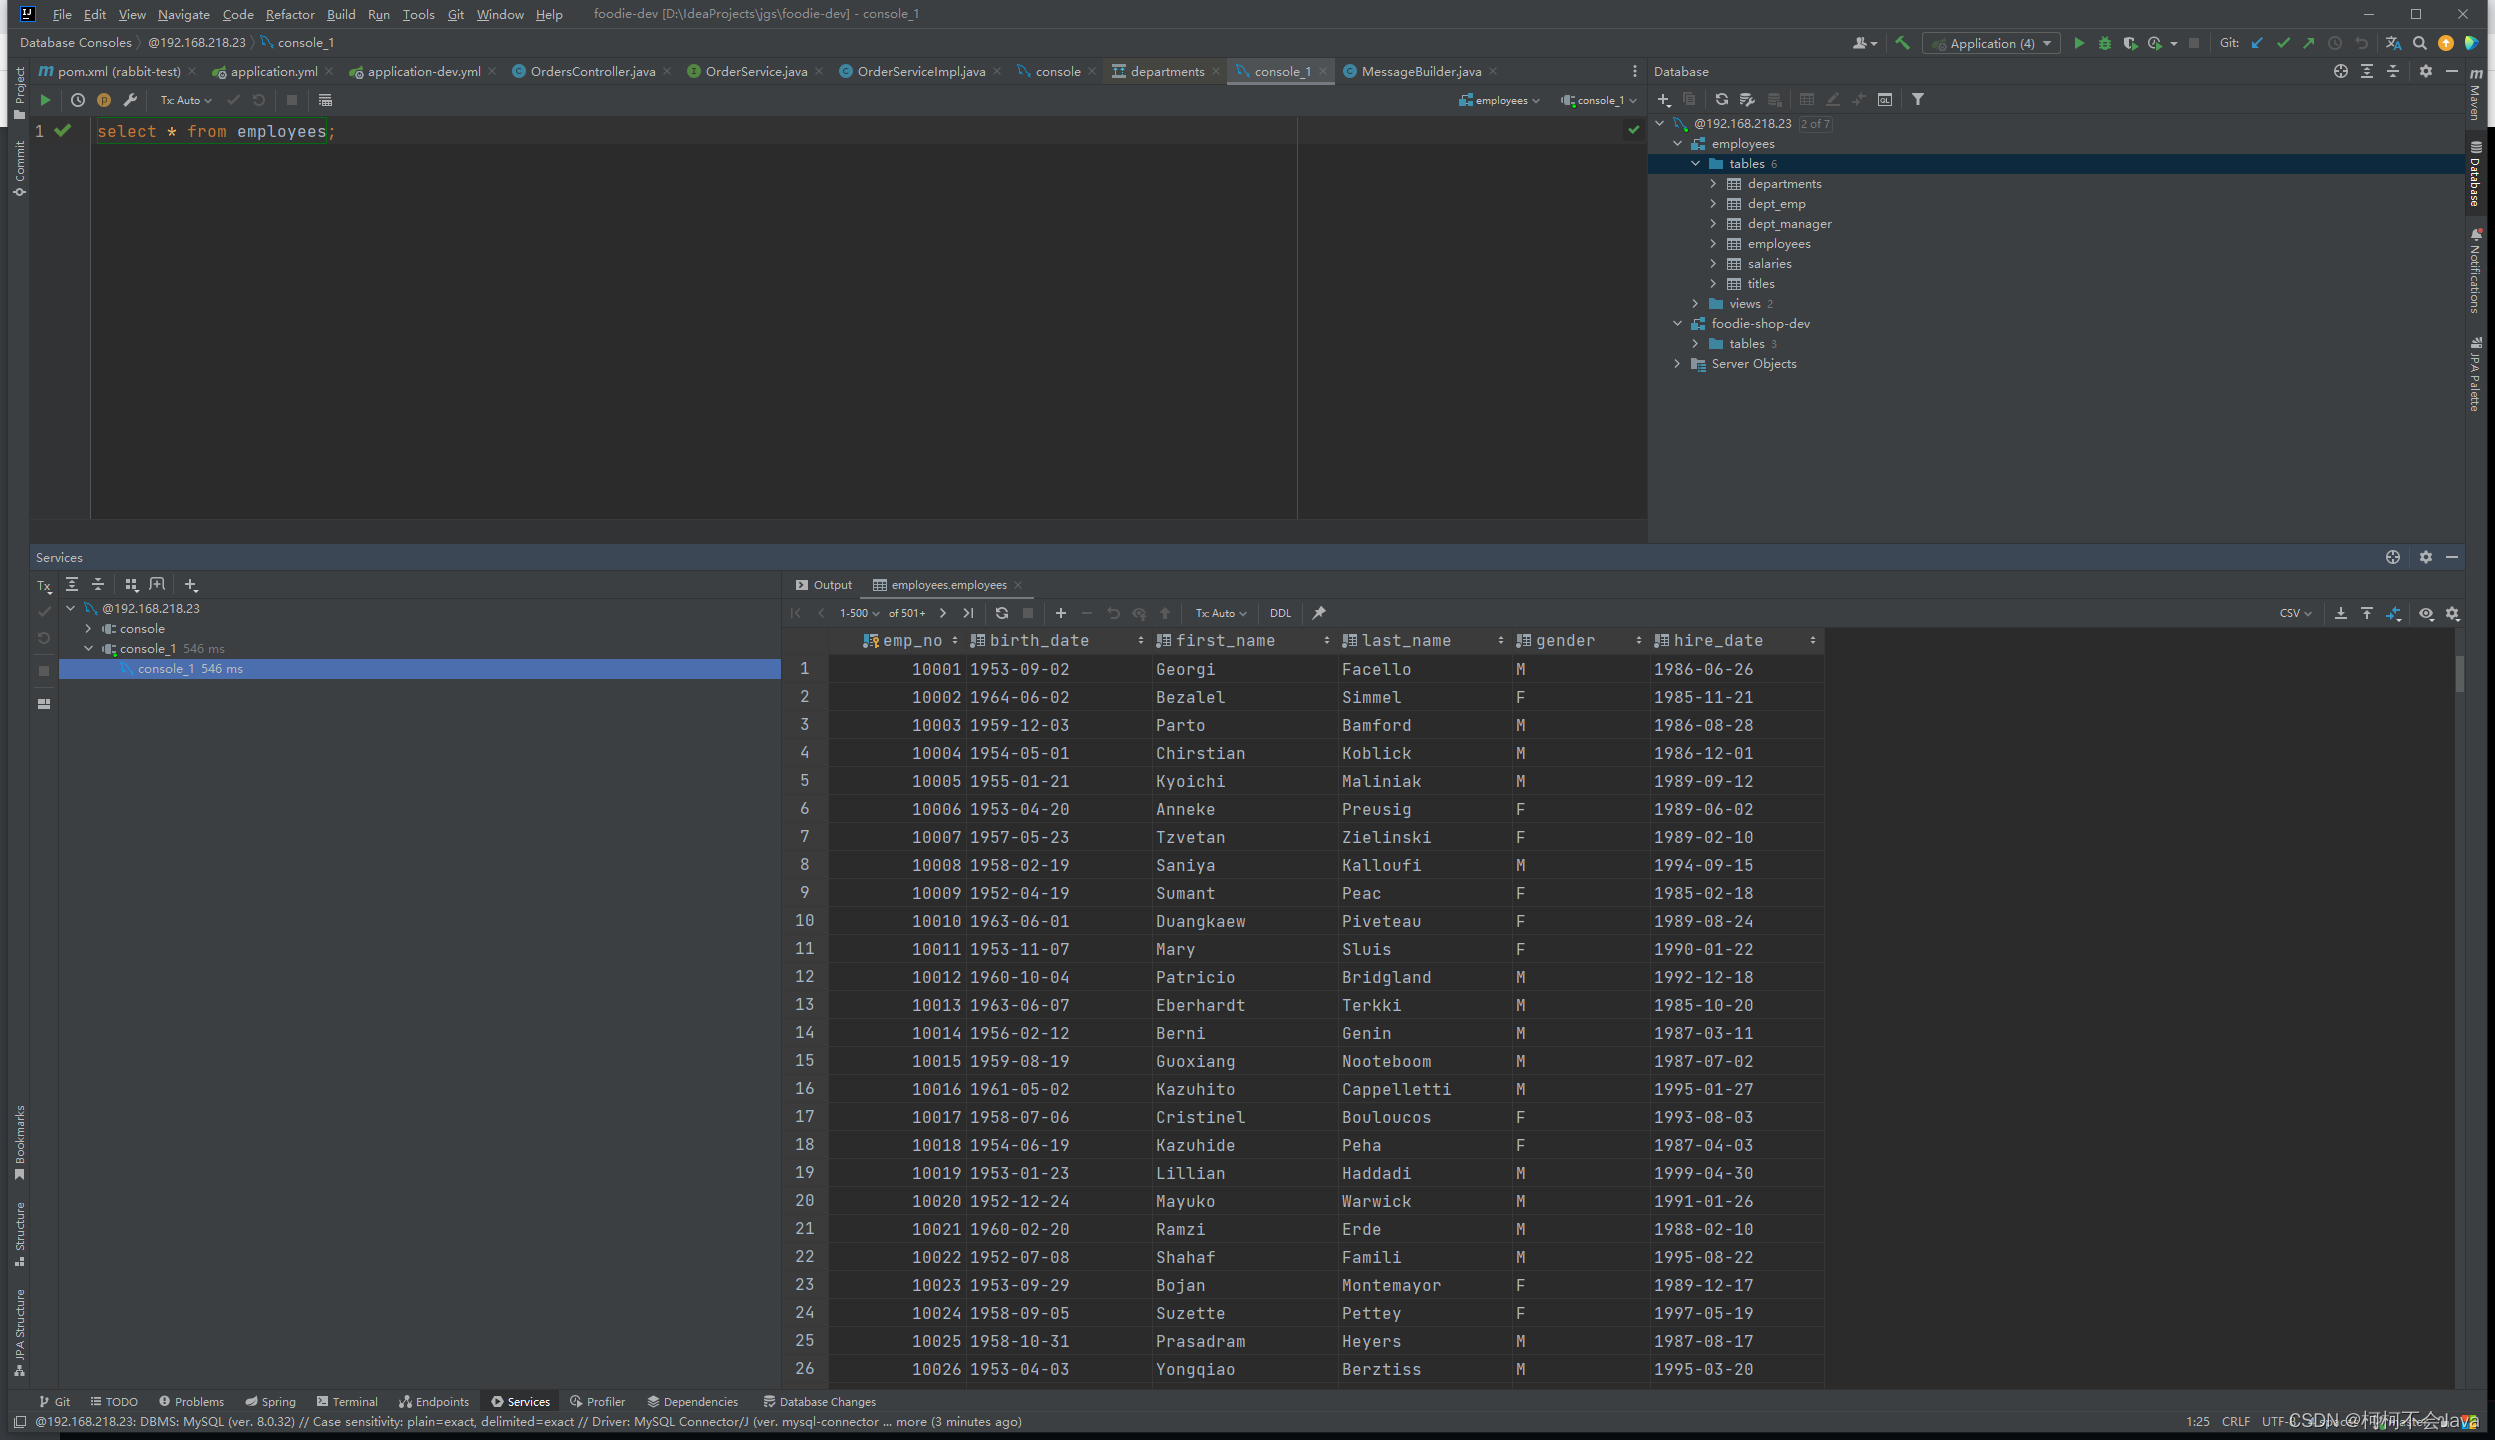This screenshot has width=2495, height=1440.
Task: Go to the next result page
Action: coord(942,613)
